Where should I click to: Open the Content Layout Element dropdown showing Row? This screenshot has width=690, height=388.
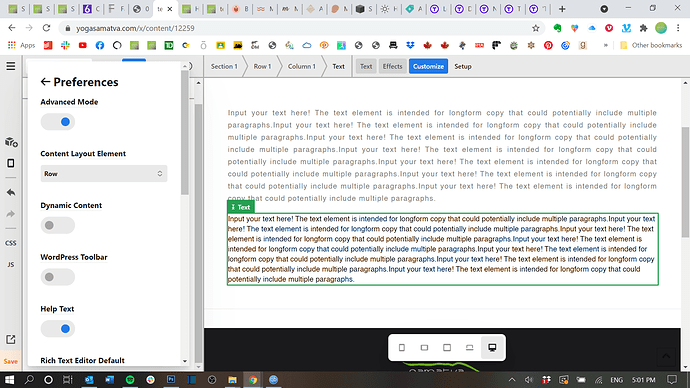click(x=104, y=174)
